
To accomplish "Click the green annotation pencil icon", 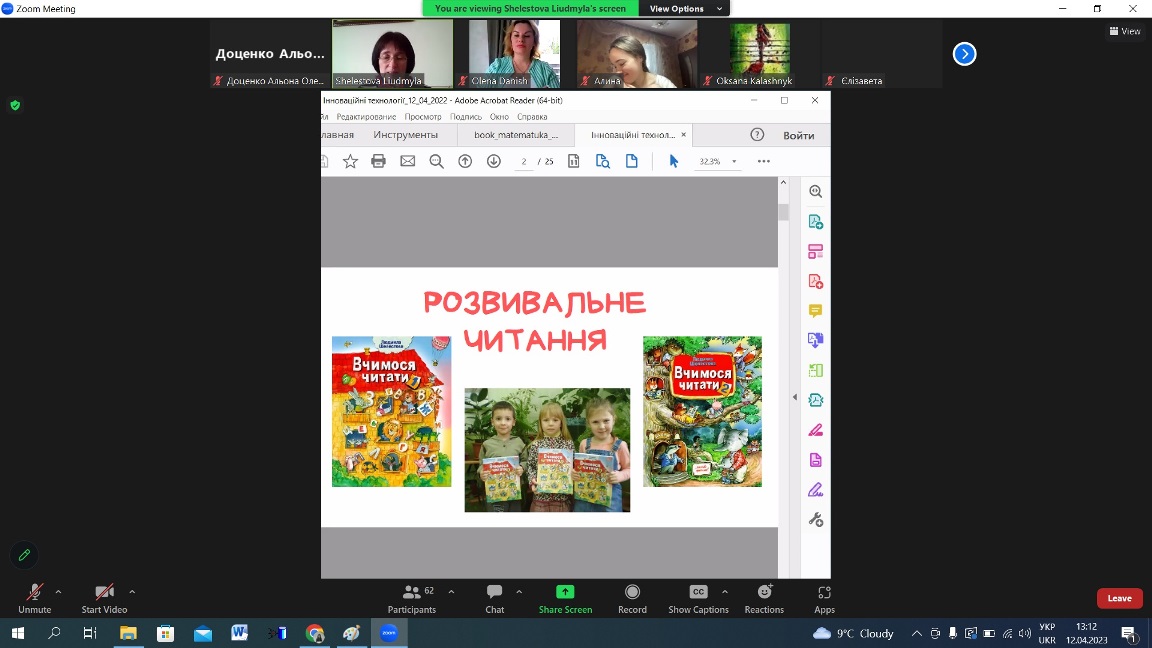I will [x=25, y=555].
